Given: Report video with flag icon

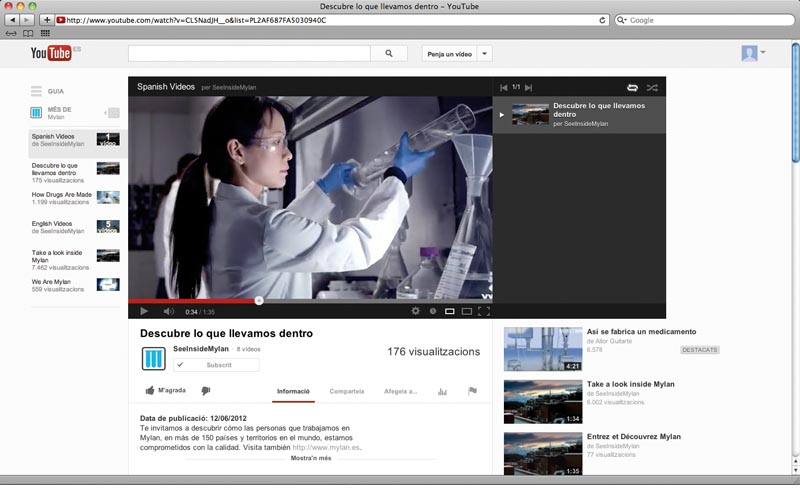Looking at the screenshot, I should [x=472, y=391].
